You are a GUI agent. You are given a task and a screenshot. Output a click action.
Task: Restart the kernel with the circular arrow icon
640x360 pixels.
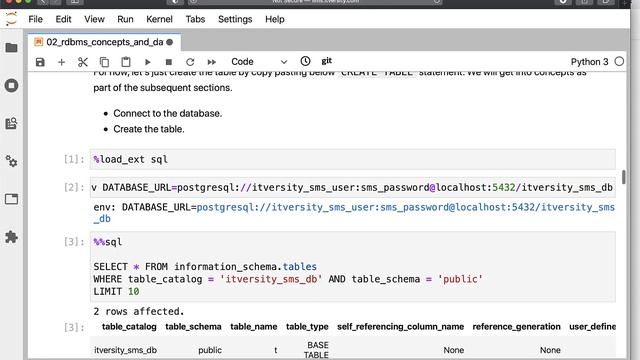coord(190,62)
